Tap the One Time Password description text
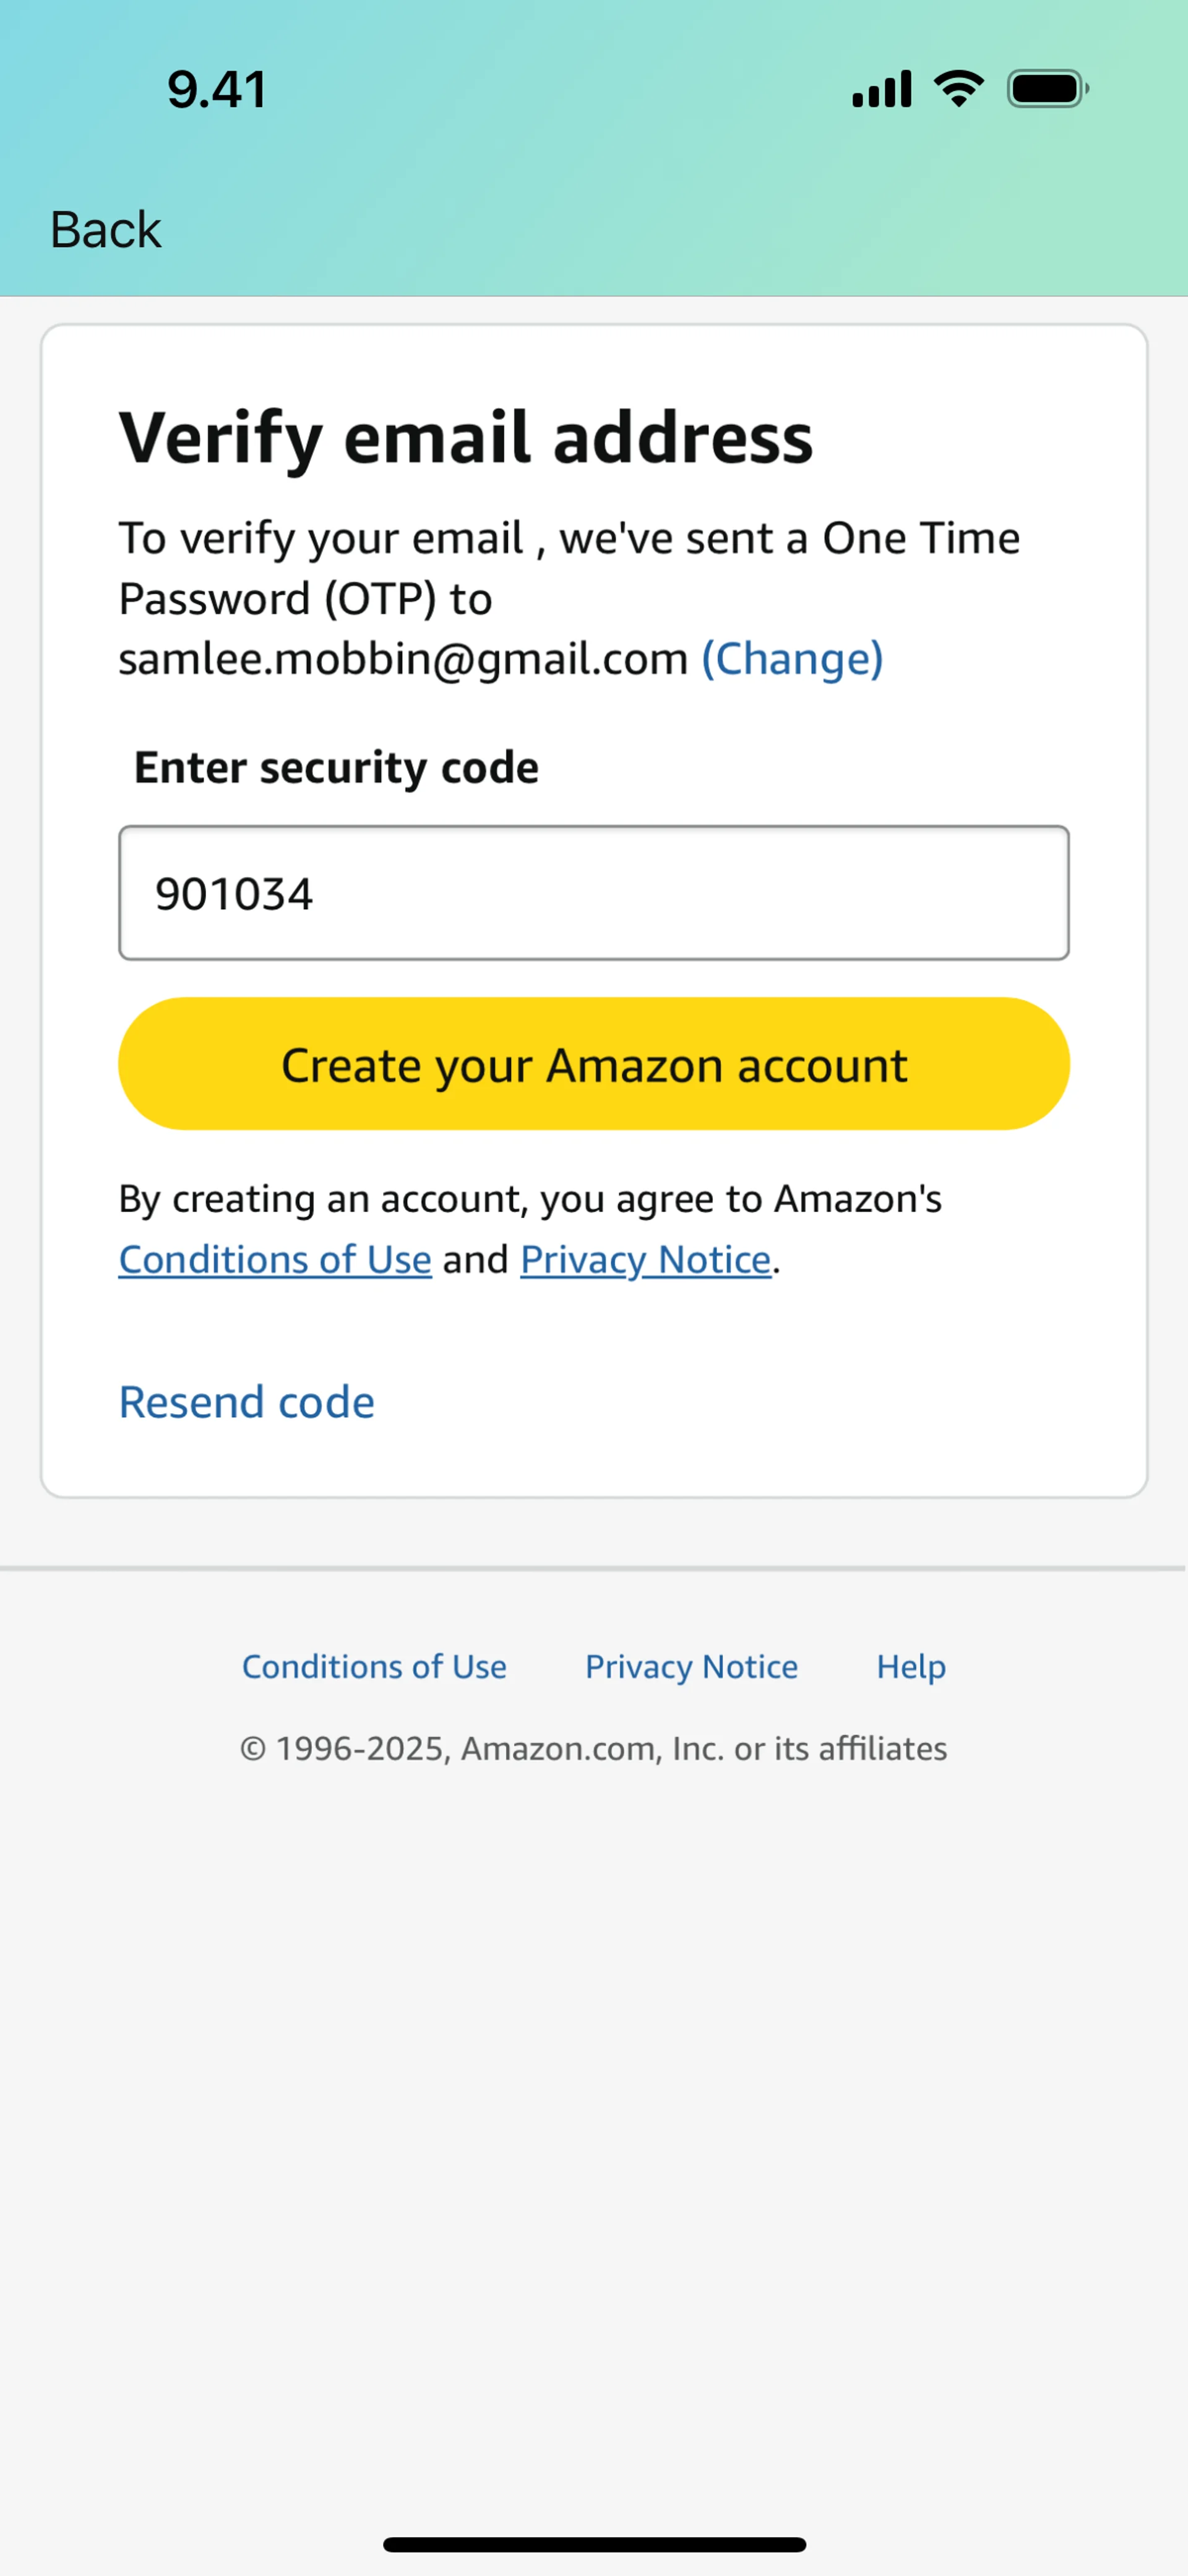The height and width of the screenshot is (2576, 1188). pos(568,568)
